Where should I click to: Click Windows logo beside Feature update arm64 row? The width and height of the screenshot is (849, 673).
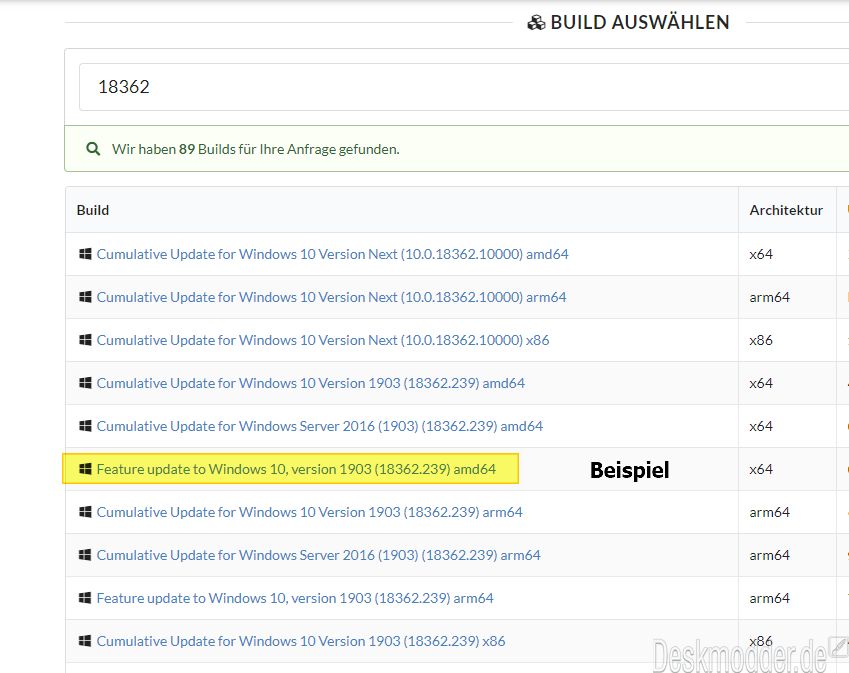click(x=85, y=598)
